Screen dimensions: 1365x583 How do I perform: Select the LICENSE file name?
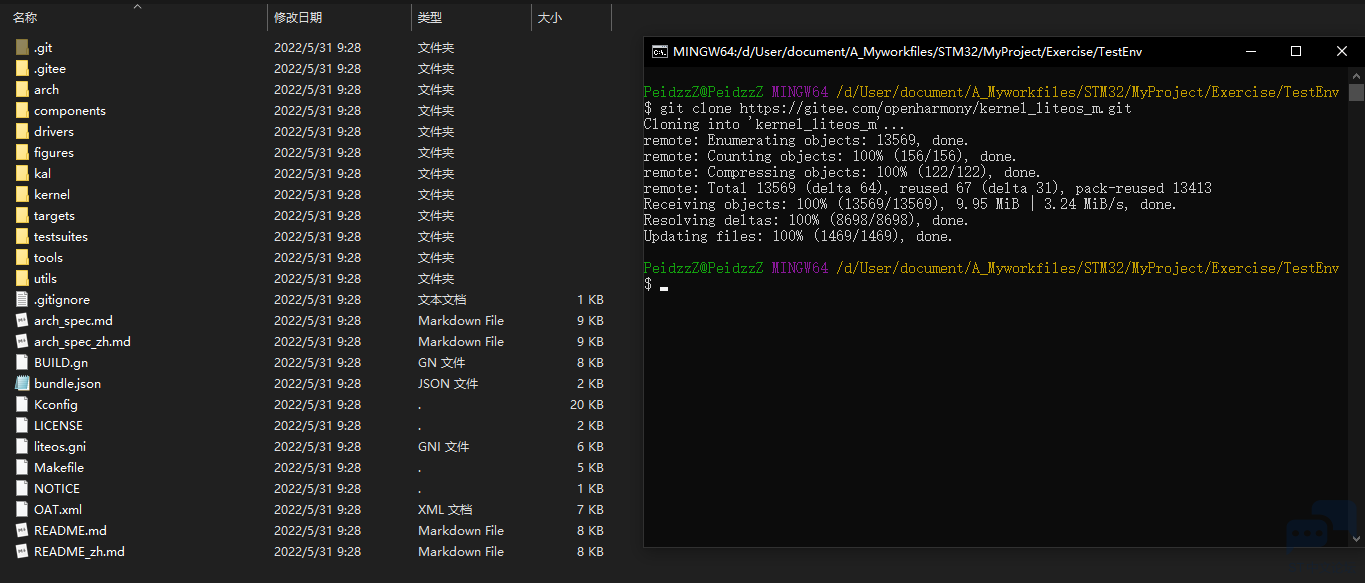pyautogui.click(x=58, y=425)
